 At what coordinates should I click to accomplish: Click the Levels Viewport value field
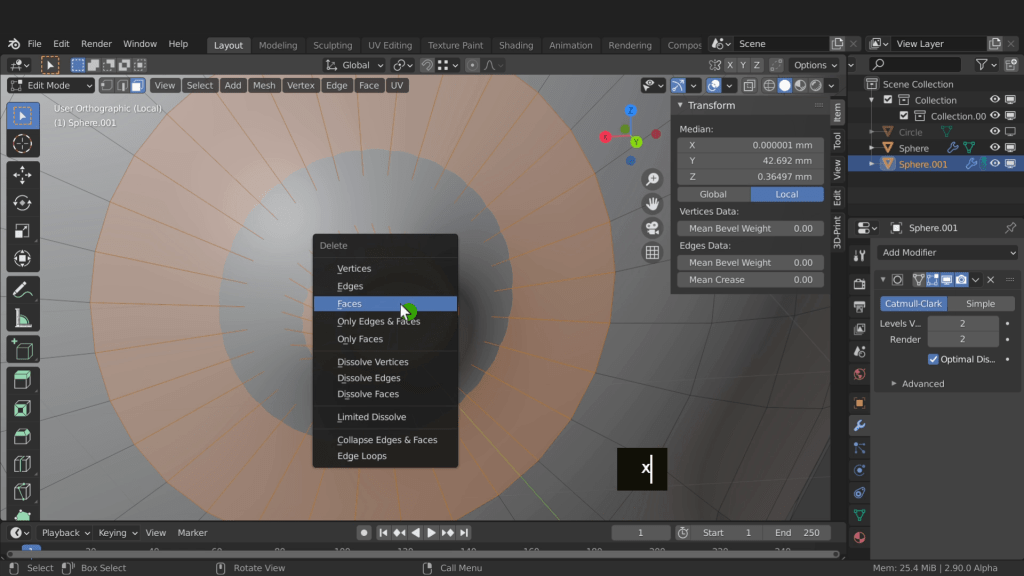point(962,323)
